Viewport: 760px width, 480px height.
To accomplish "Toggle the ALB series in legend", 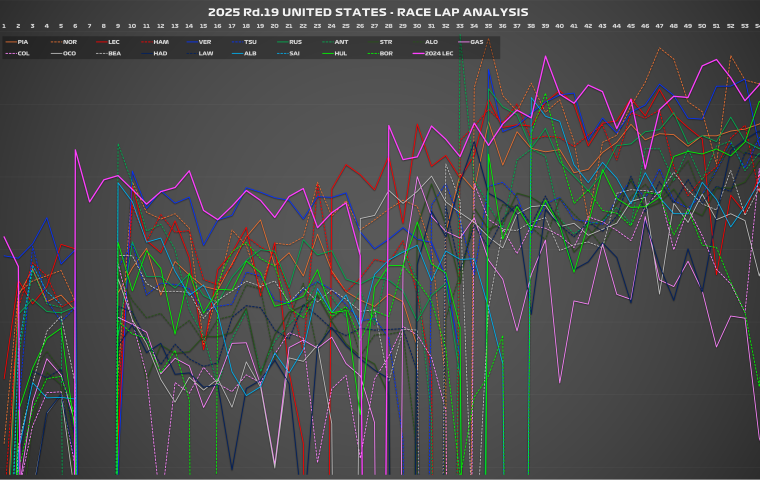I will (250, 52).
